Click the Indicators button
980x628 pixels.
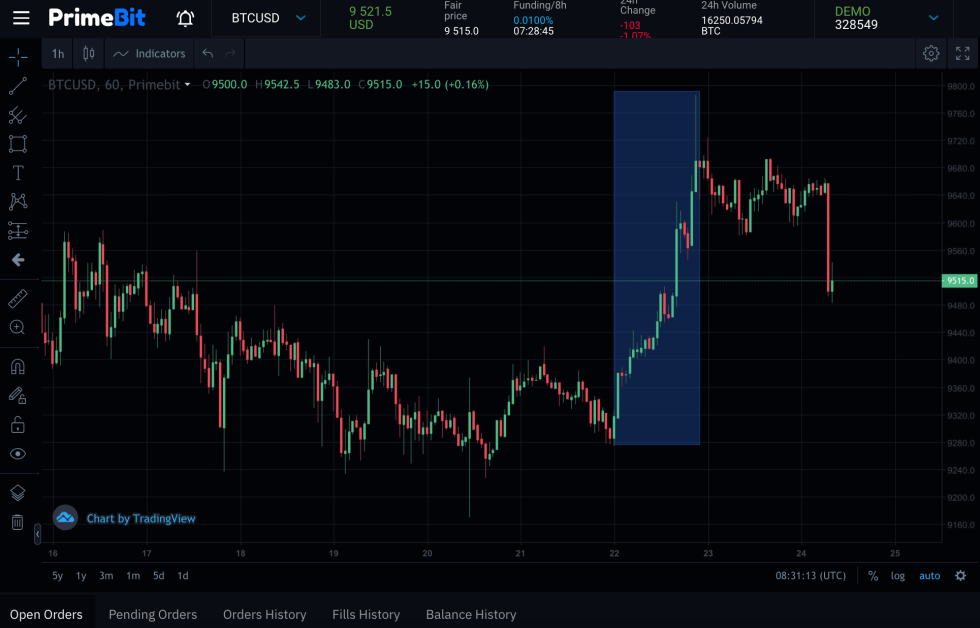(x=150, y=54)
